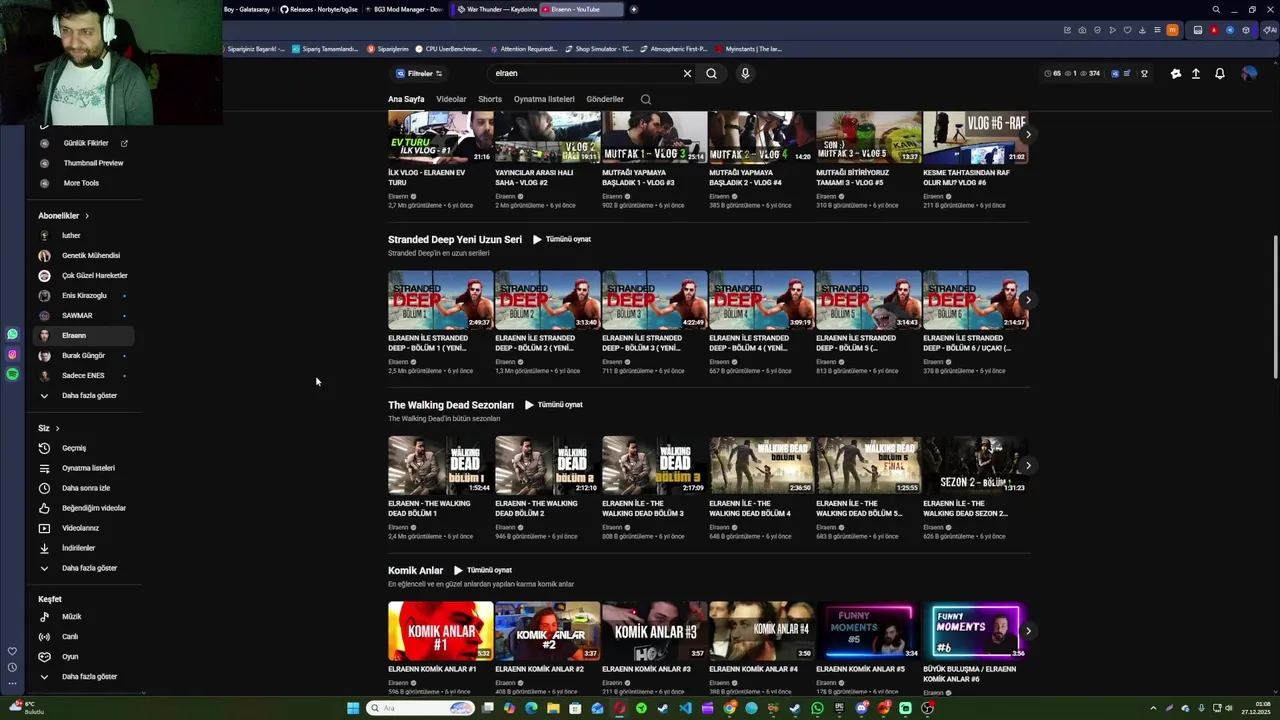The image size is (1280, 720).
Task: Show next videos in Stranded Deep row
Action: pos(1028,300)
